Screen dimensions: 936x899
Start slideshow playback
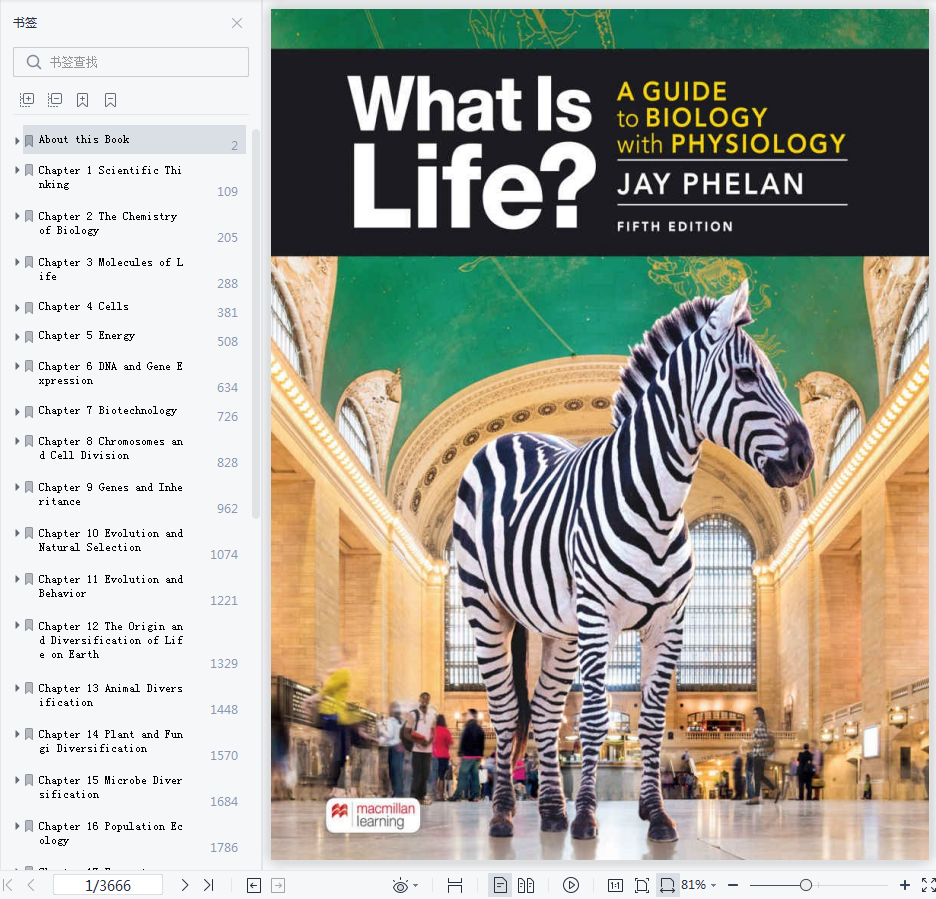tap(571, 885)
